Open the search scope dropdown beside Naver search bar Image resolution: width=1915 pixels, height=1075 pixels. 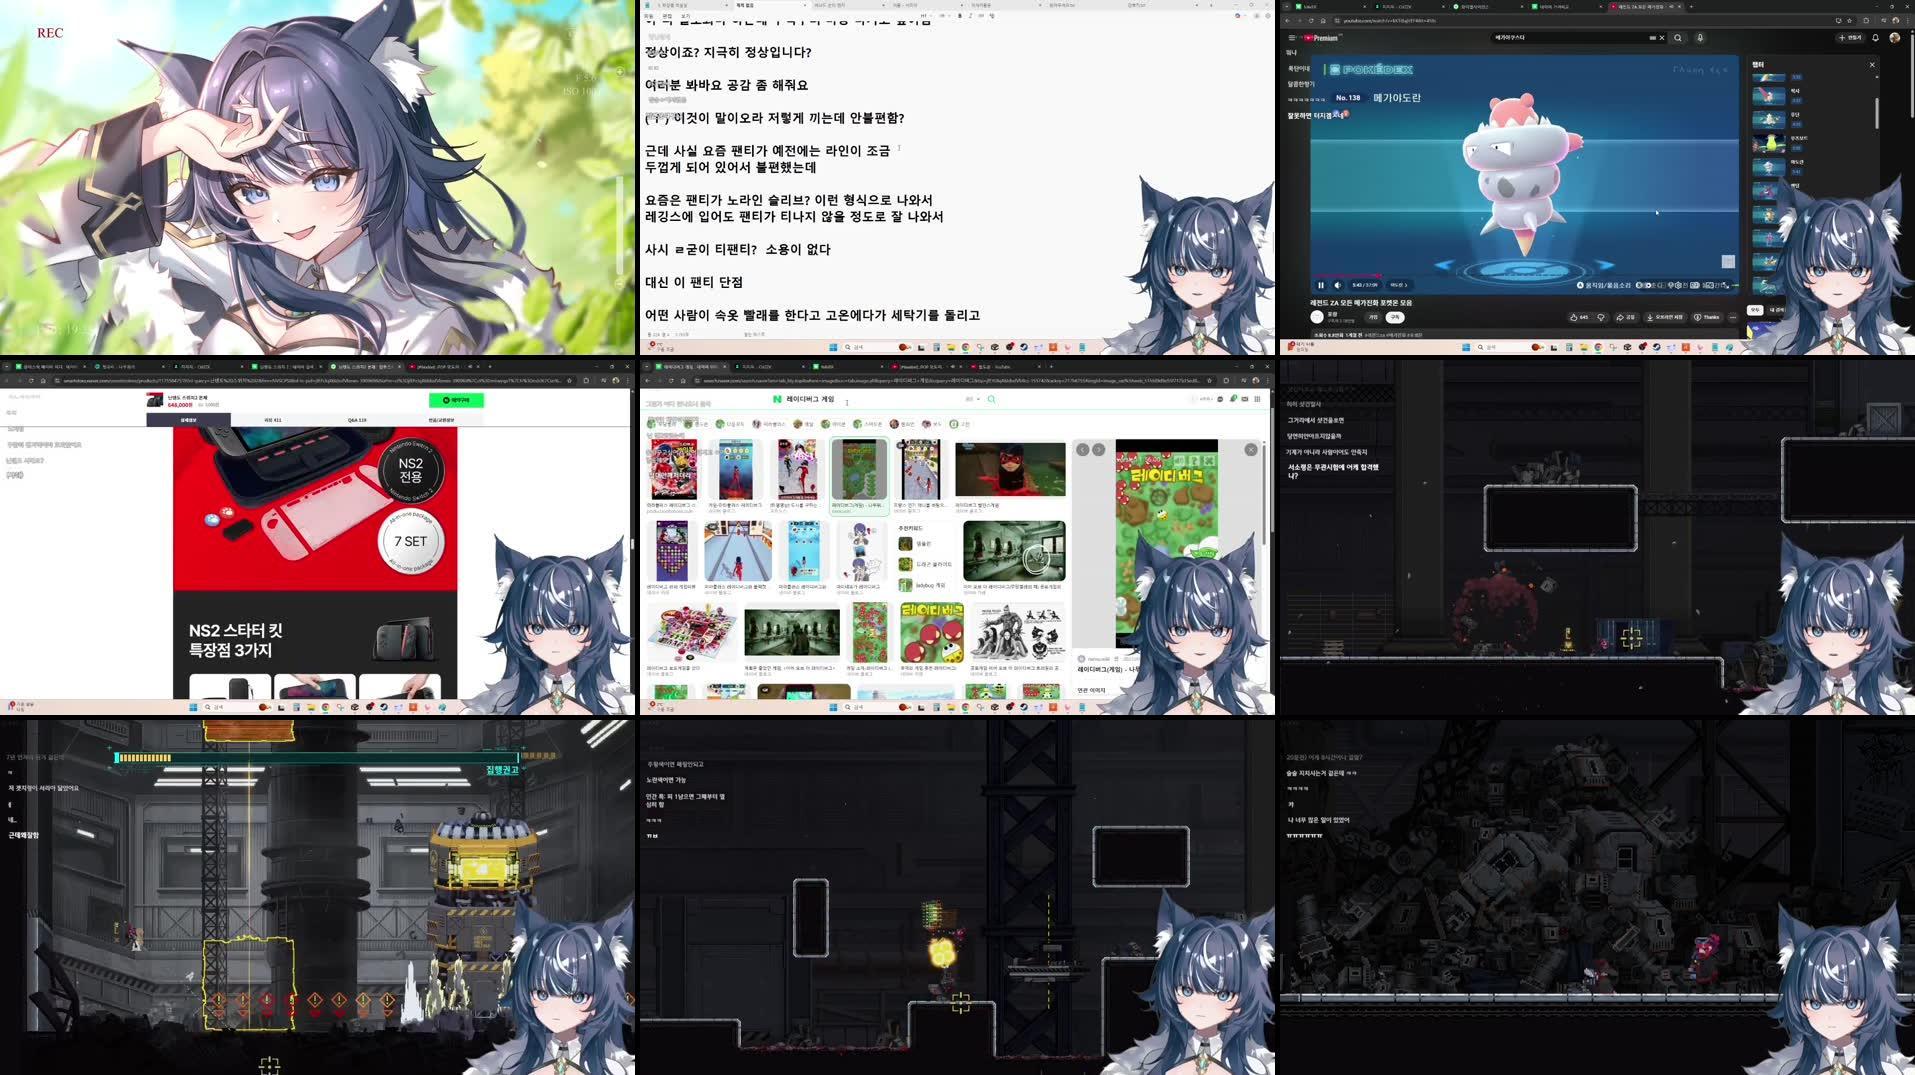973,399
